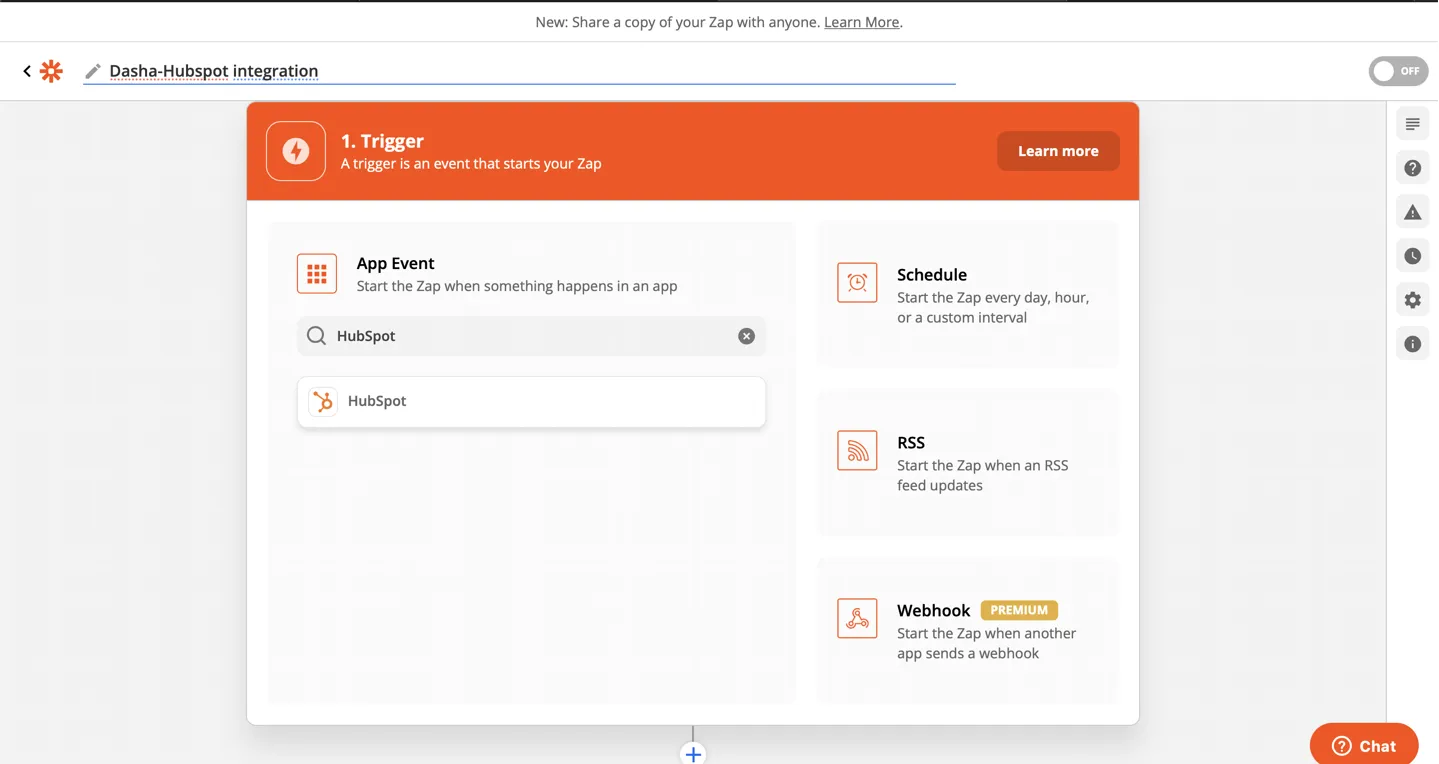Select the Schedule alarm clock icon
This screenshot has height=764, width=1439.
pos(857,283)
